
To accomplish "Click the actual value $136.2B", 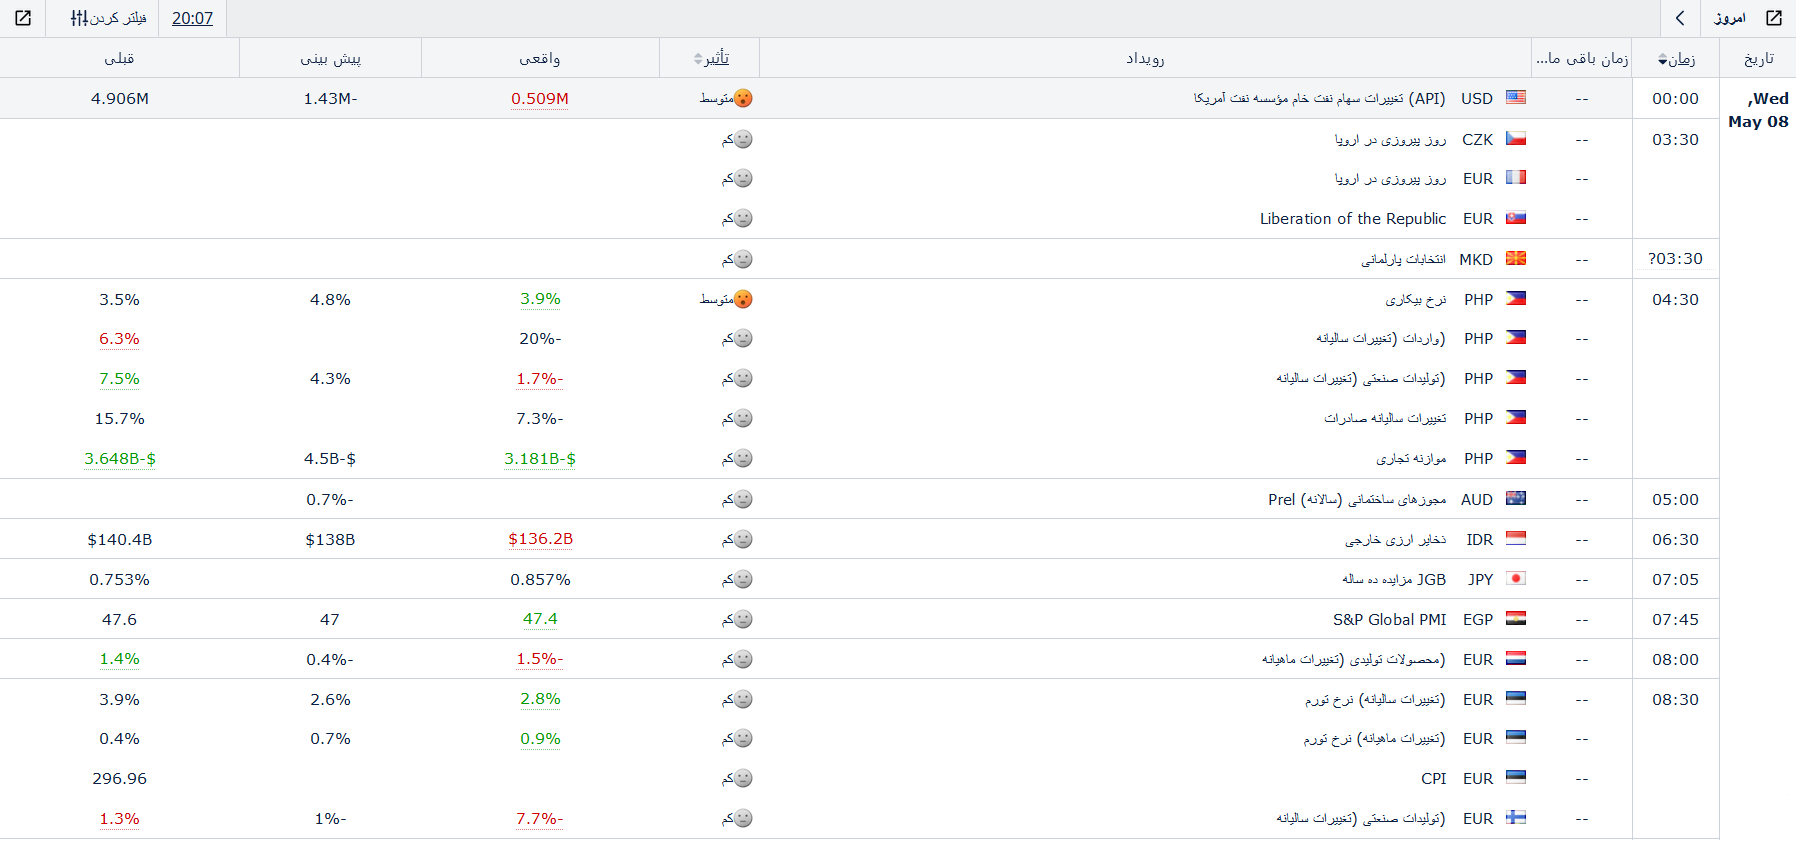I will [x=540, y=538].
